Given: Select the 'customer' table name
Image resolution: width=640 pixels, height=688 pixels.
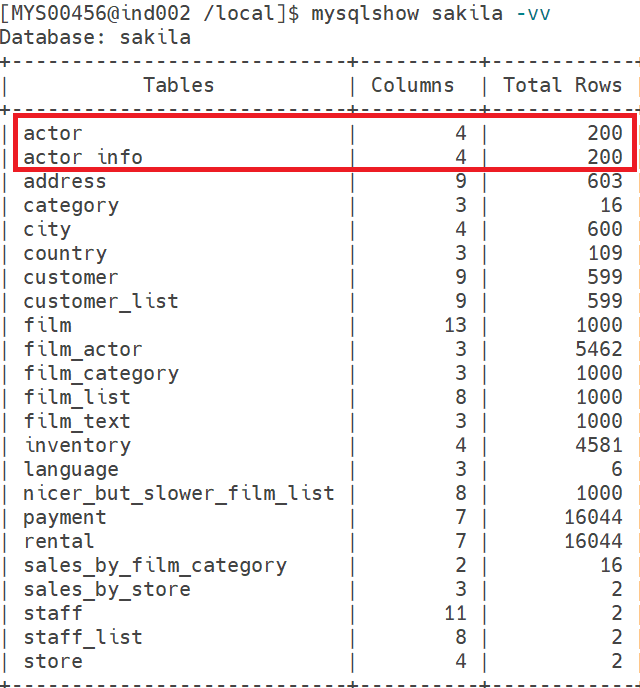Looking at the screenshot, I should [71, 277].
